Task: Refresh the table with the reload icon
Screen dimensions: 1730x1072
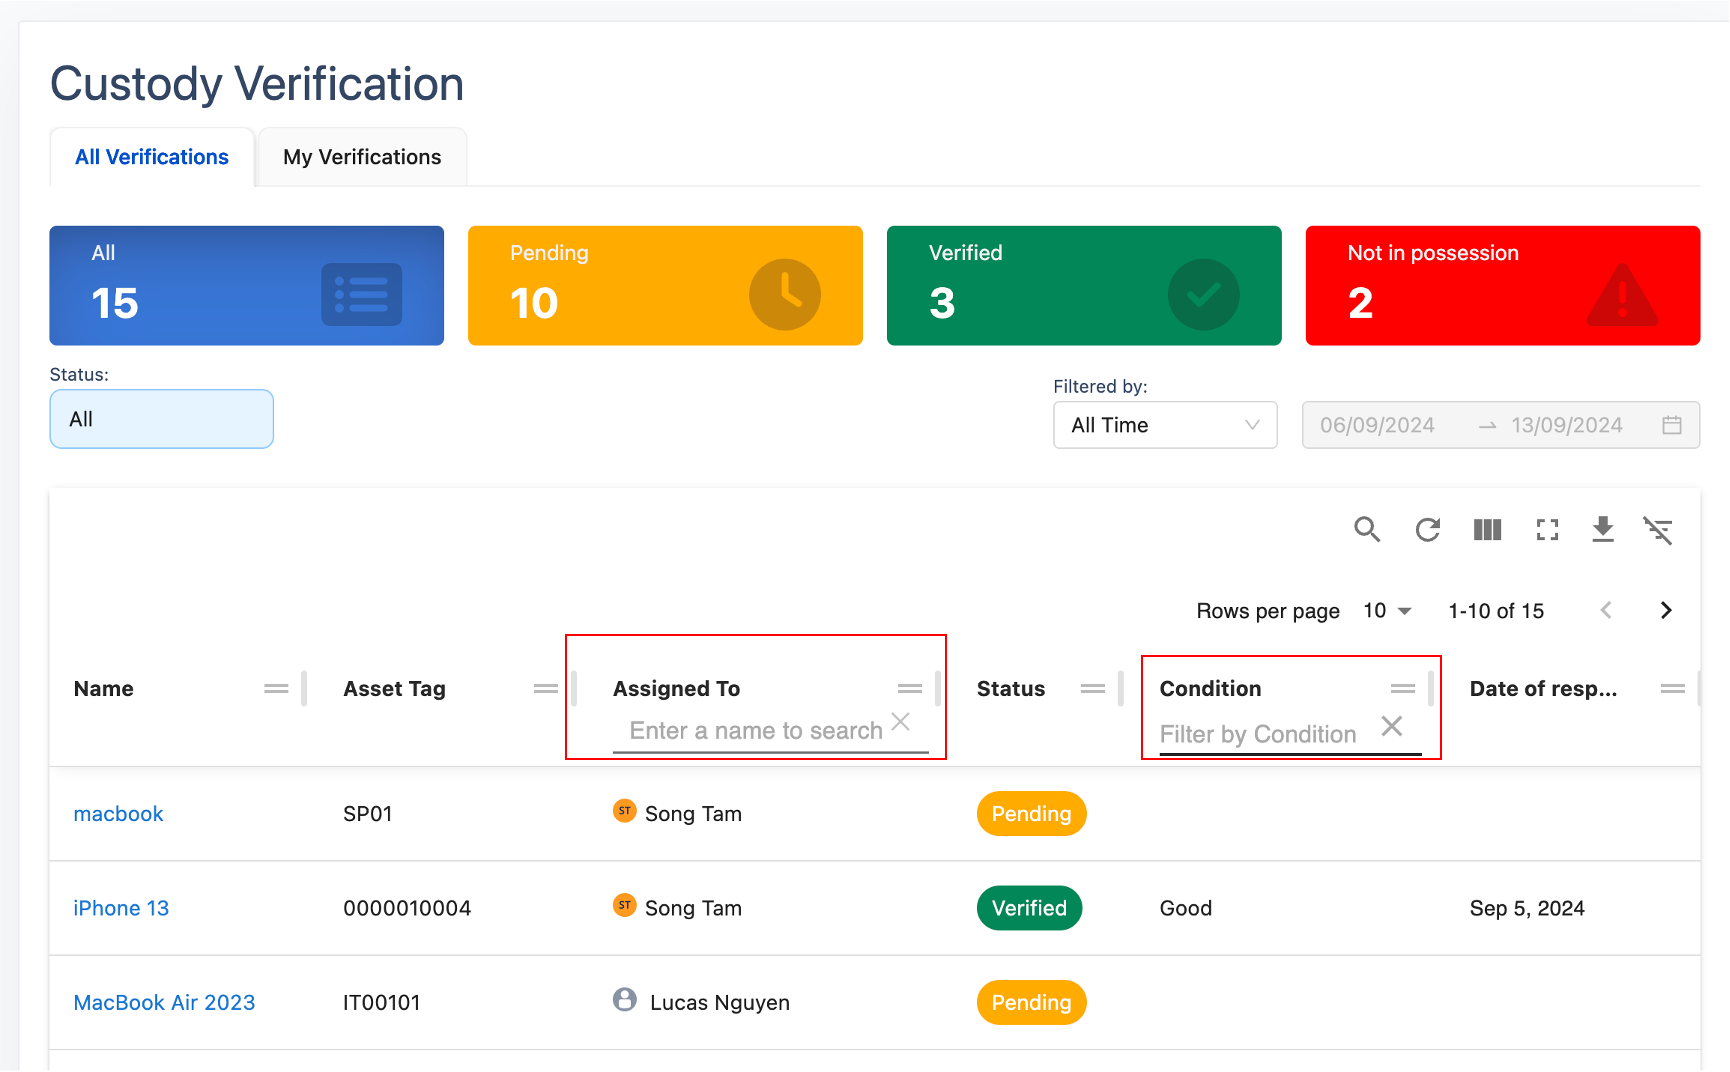Action: tap(1427, 529)
